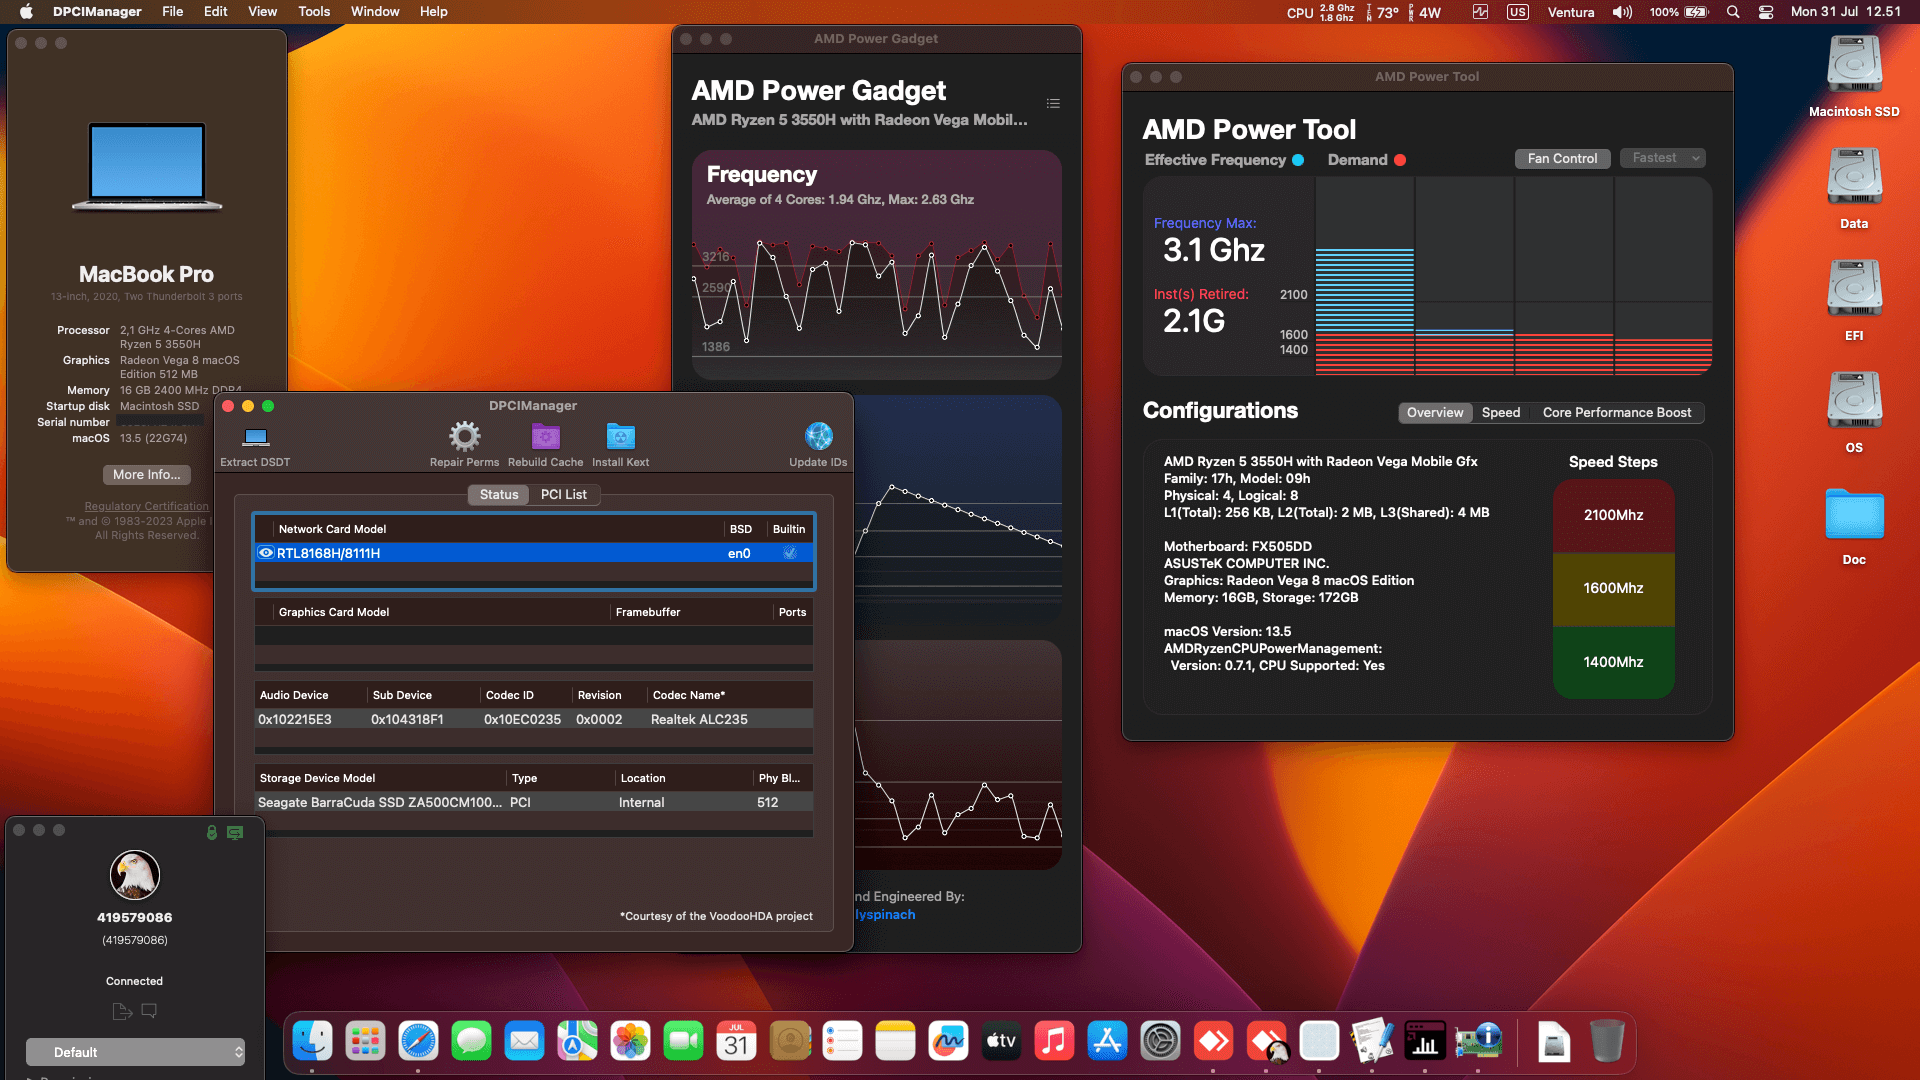Image resolution: width=1920 pixels, height=1080 pixels.
Task: Click green monitor icon in AnyDesk window
Action: click(235, 832)
